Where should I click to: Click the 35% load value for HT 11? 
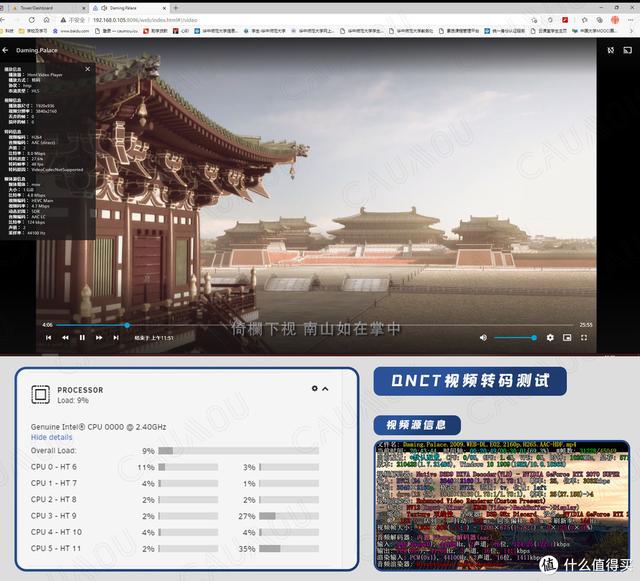point(247,549)
